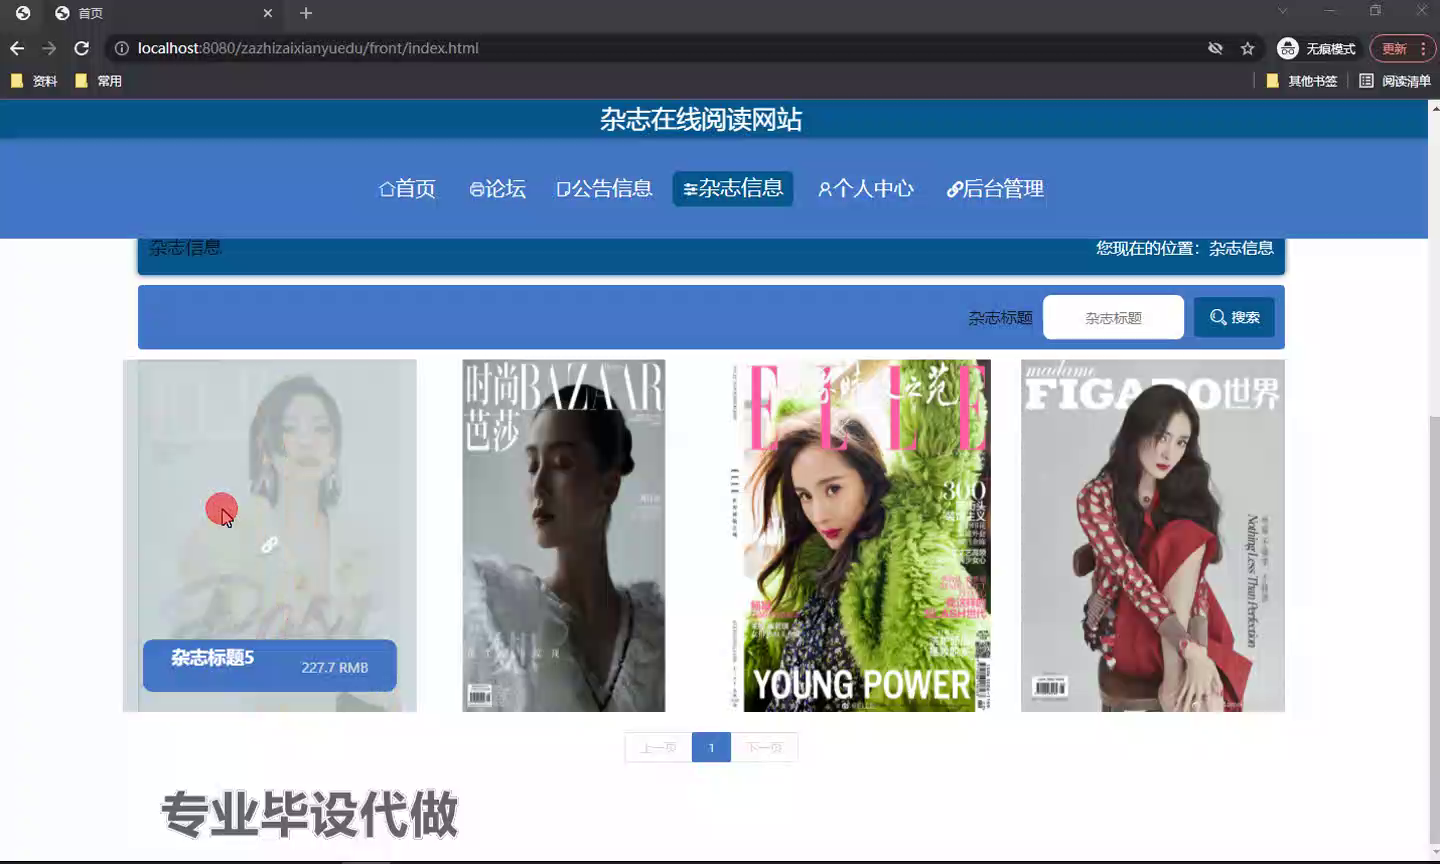Open the 常用 bookmark folder
Viewport: 1440px width, 864px height.
[x=98, y=81]
